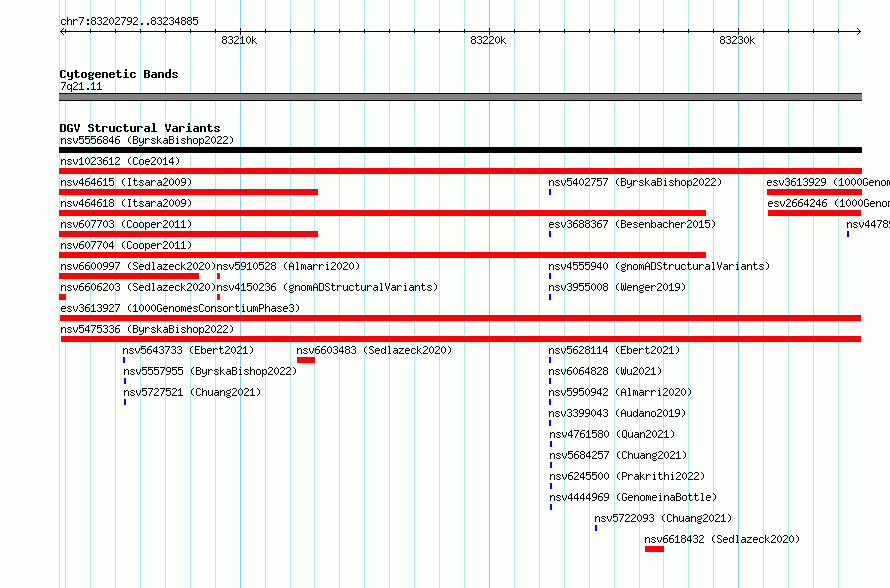Select the black nsv5556846 variant bar
This screenshot has width=890, height=588.
tap(460, 150)
